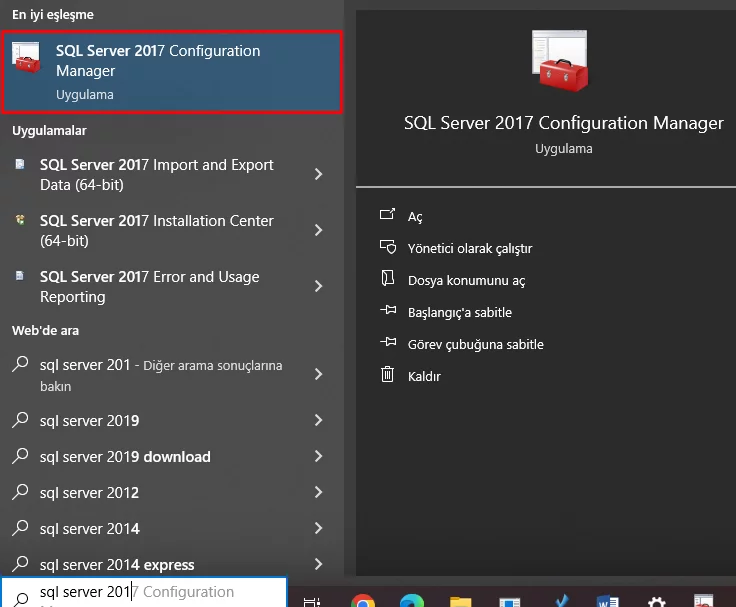Select SQL Server 2017 Error and Usage Reporting
The image size is (736, 607).
point(150,286)
